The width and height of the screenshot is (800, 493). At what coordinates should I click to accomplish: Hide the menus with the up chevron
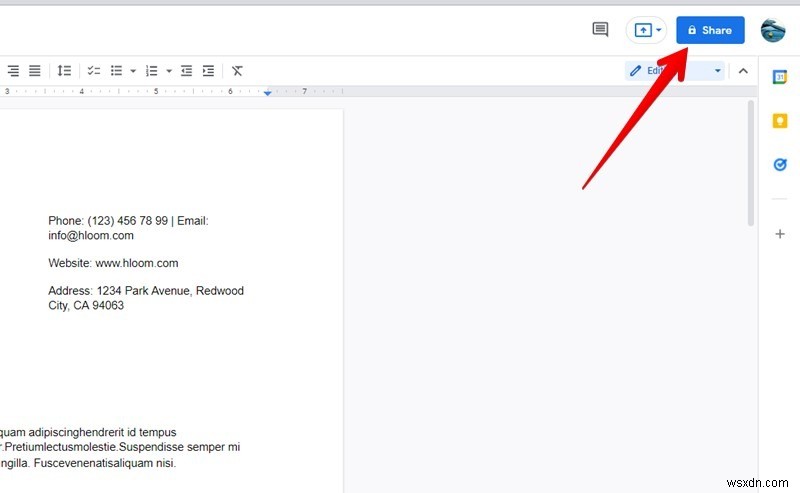(743, 71)
